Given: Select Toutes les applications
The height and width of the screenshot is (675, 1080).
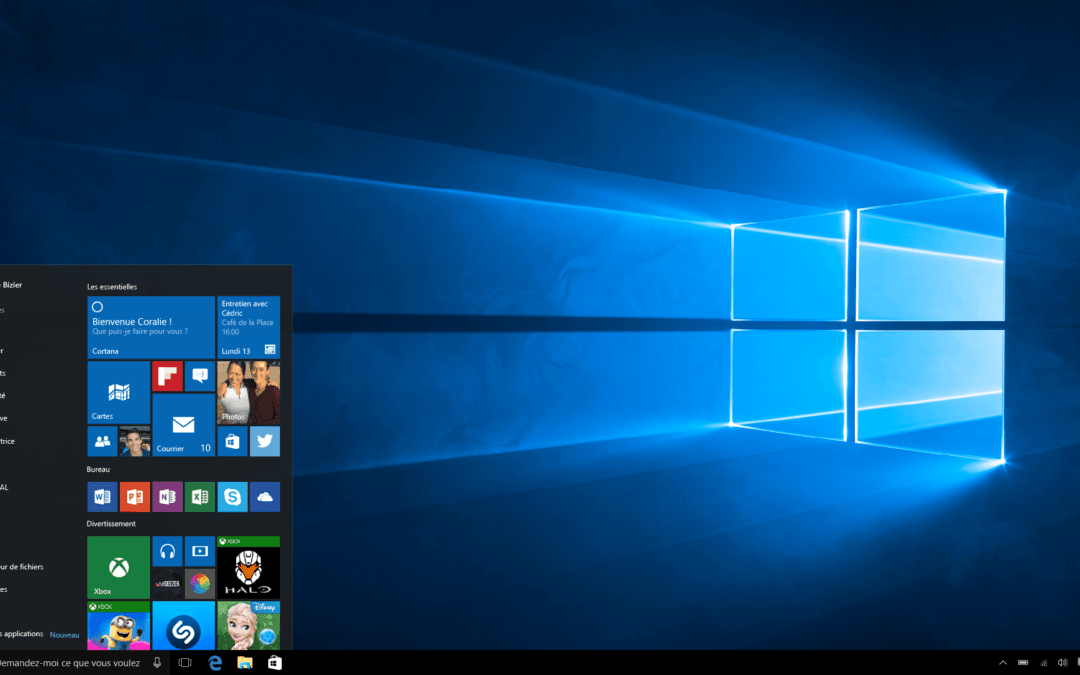Looking at the screenshot, I should 22,633.
